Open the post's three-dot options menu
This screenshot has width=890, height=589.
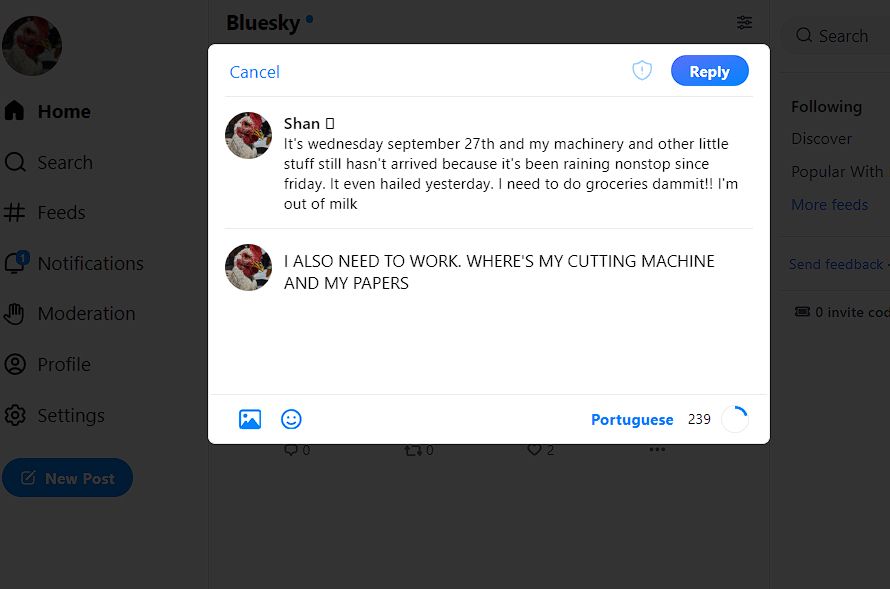pyautogui.click(x=657, y=449)
